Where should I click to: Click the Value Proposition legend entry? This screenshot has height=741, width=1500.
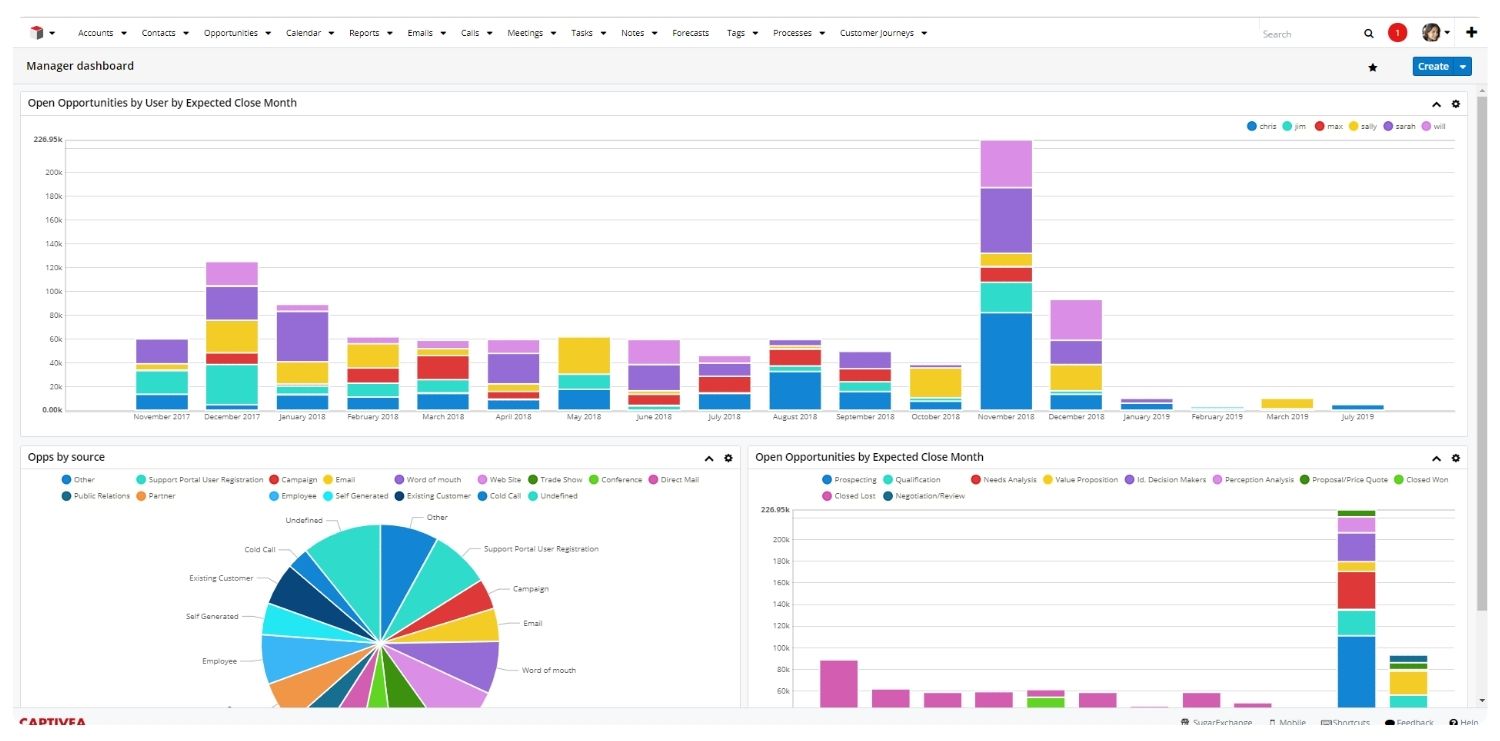tap(1080, 480)
